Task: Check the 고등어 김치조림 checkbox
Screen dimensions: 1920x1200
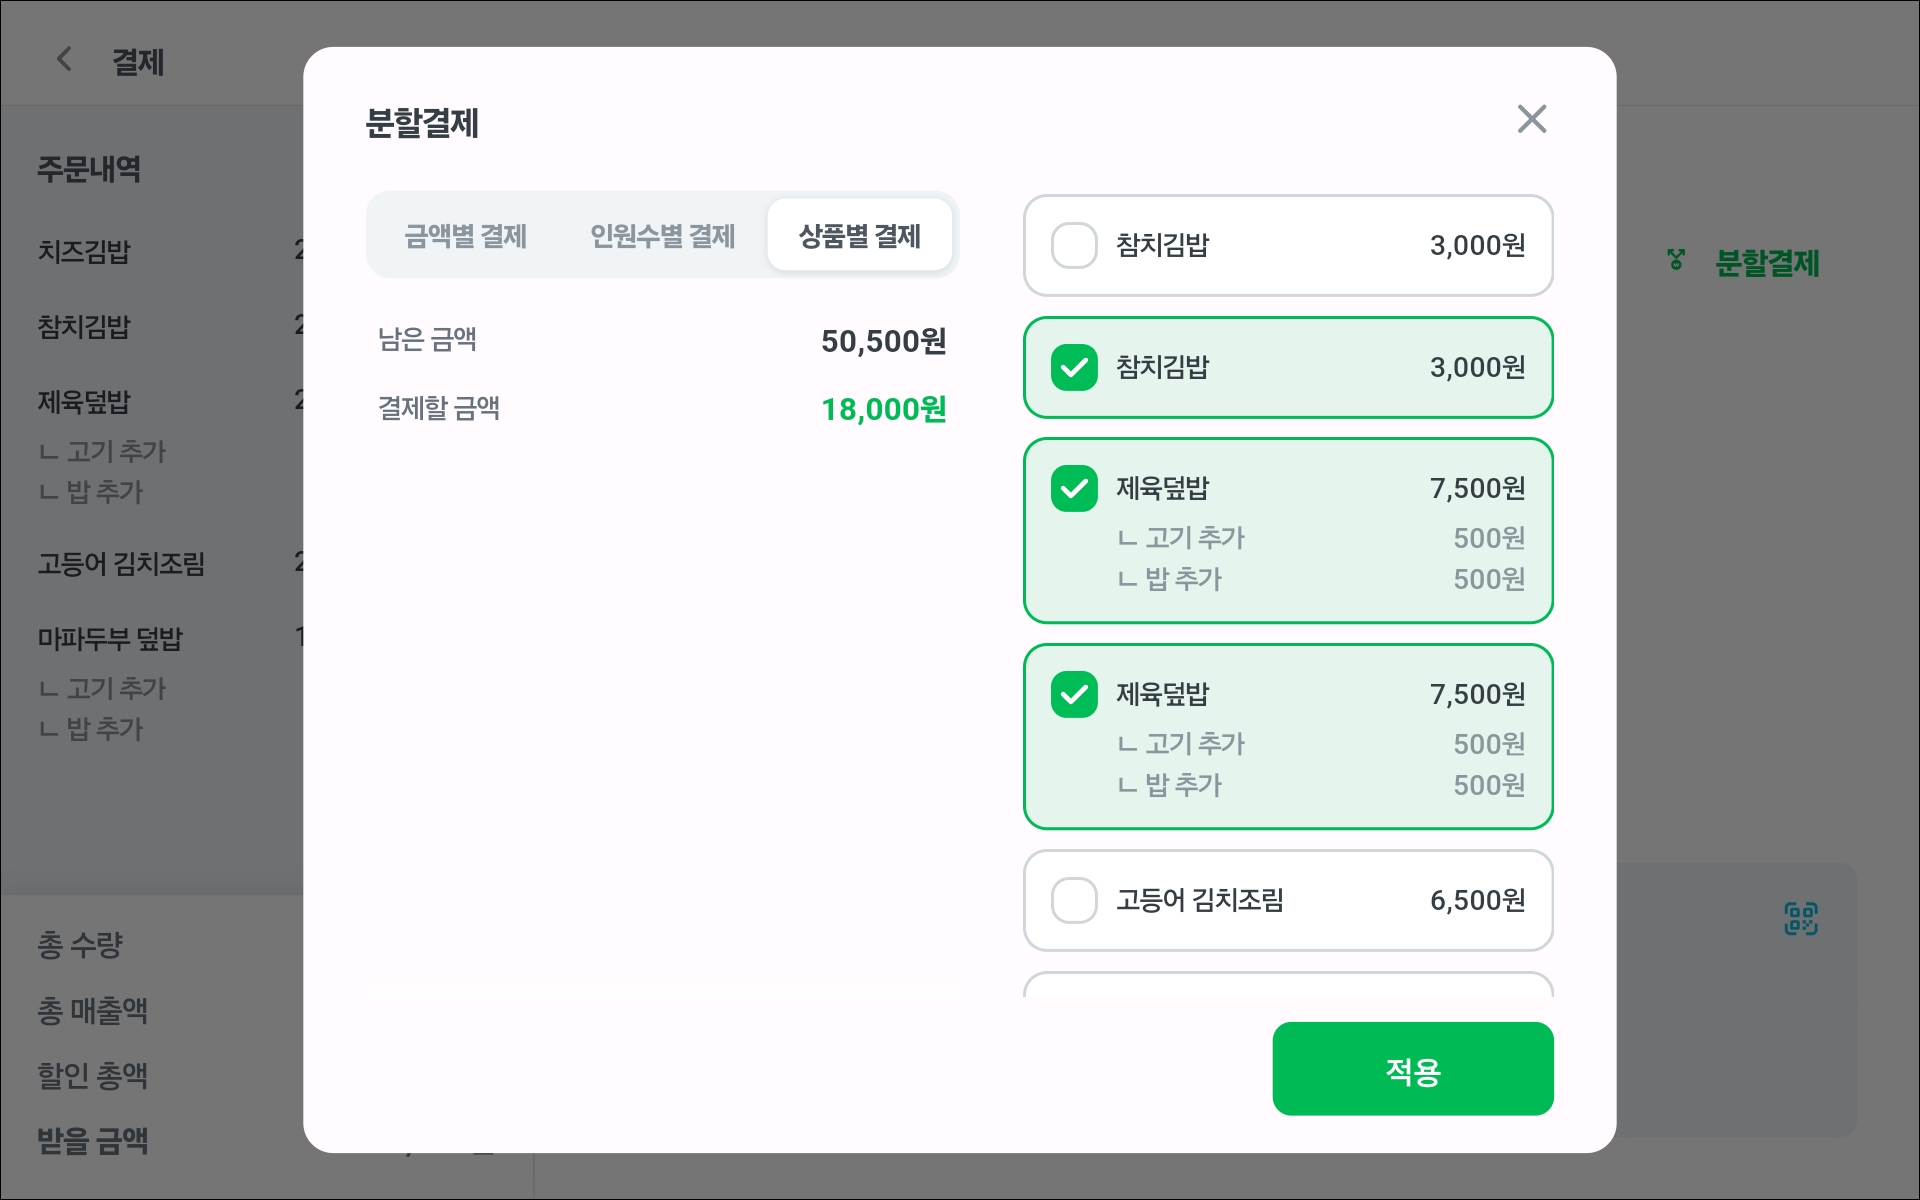Action: 1074,900
